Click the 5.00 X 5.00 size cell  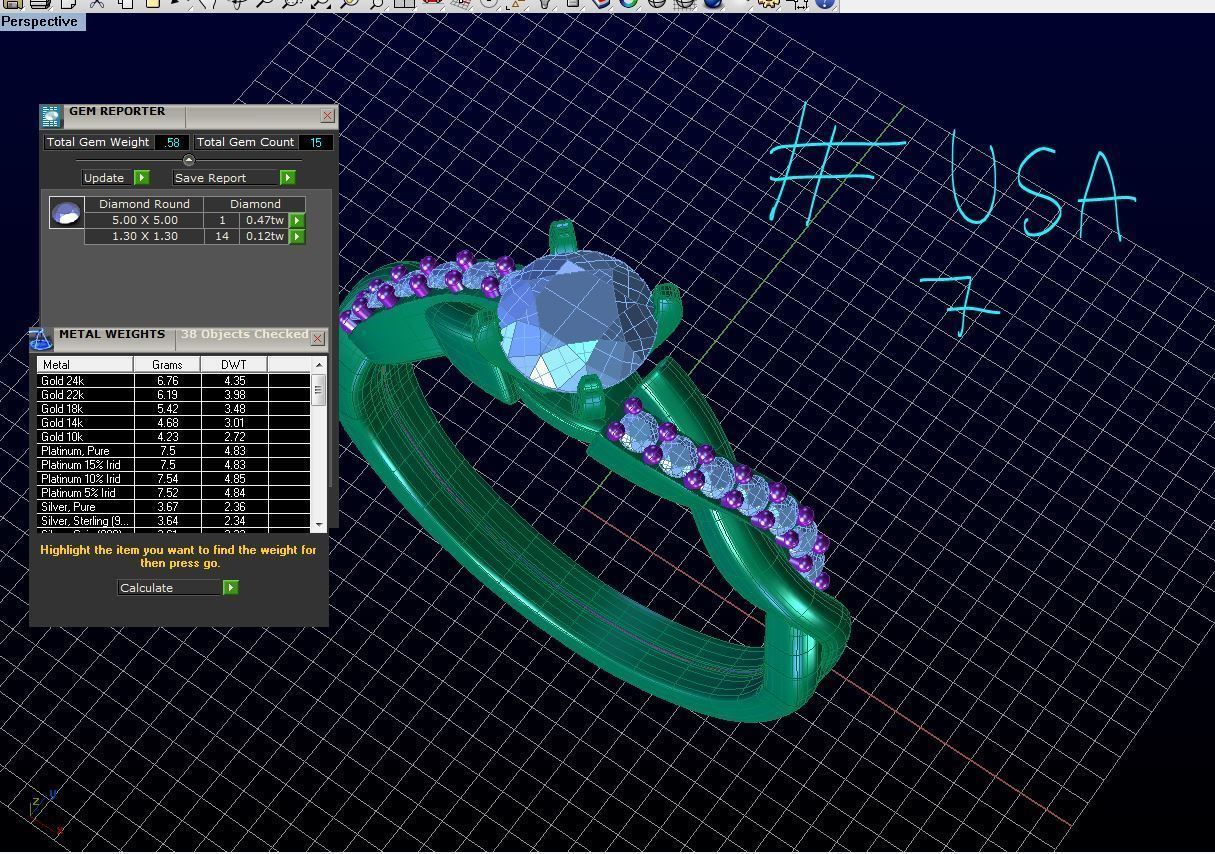tap(144, 220)
